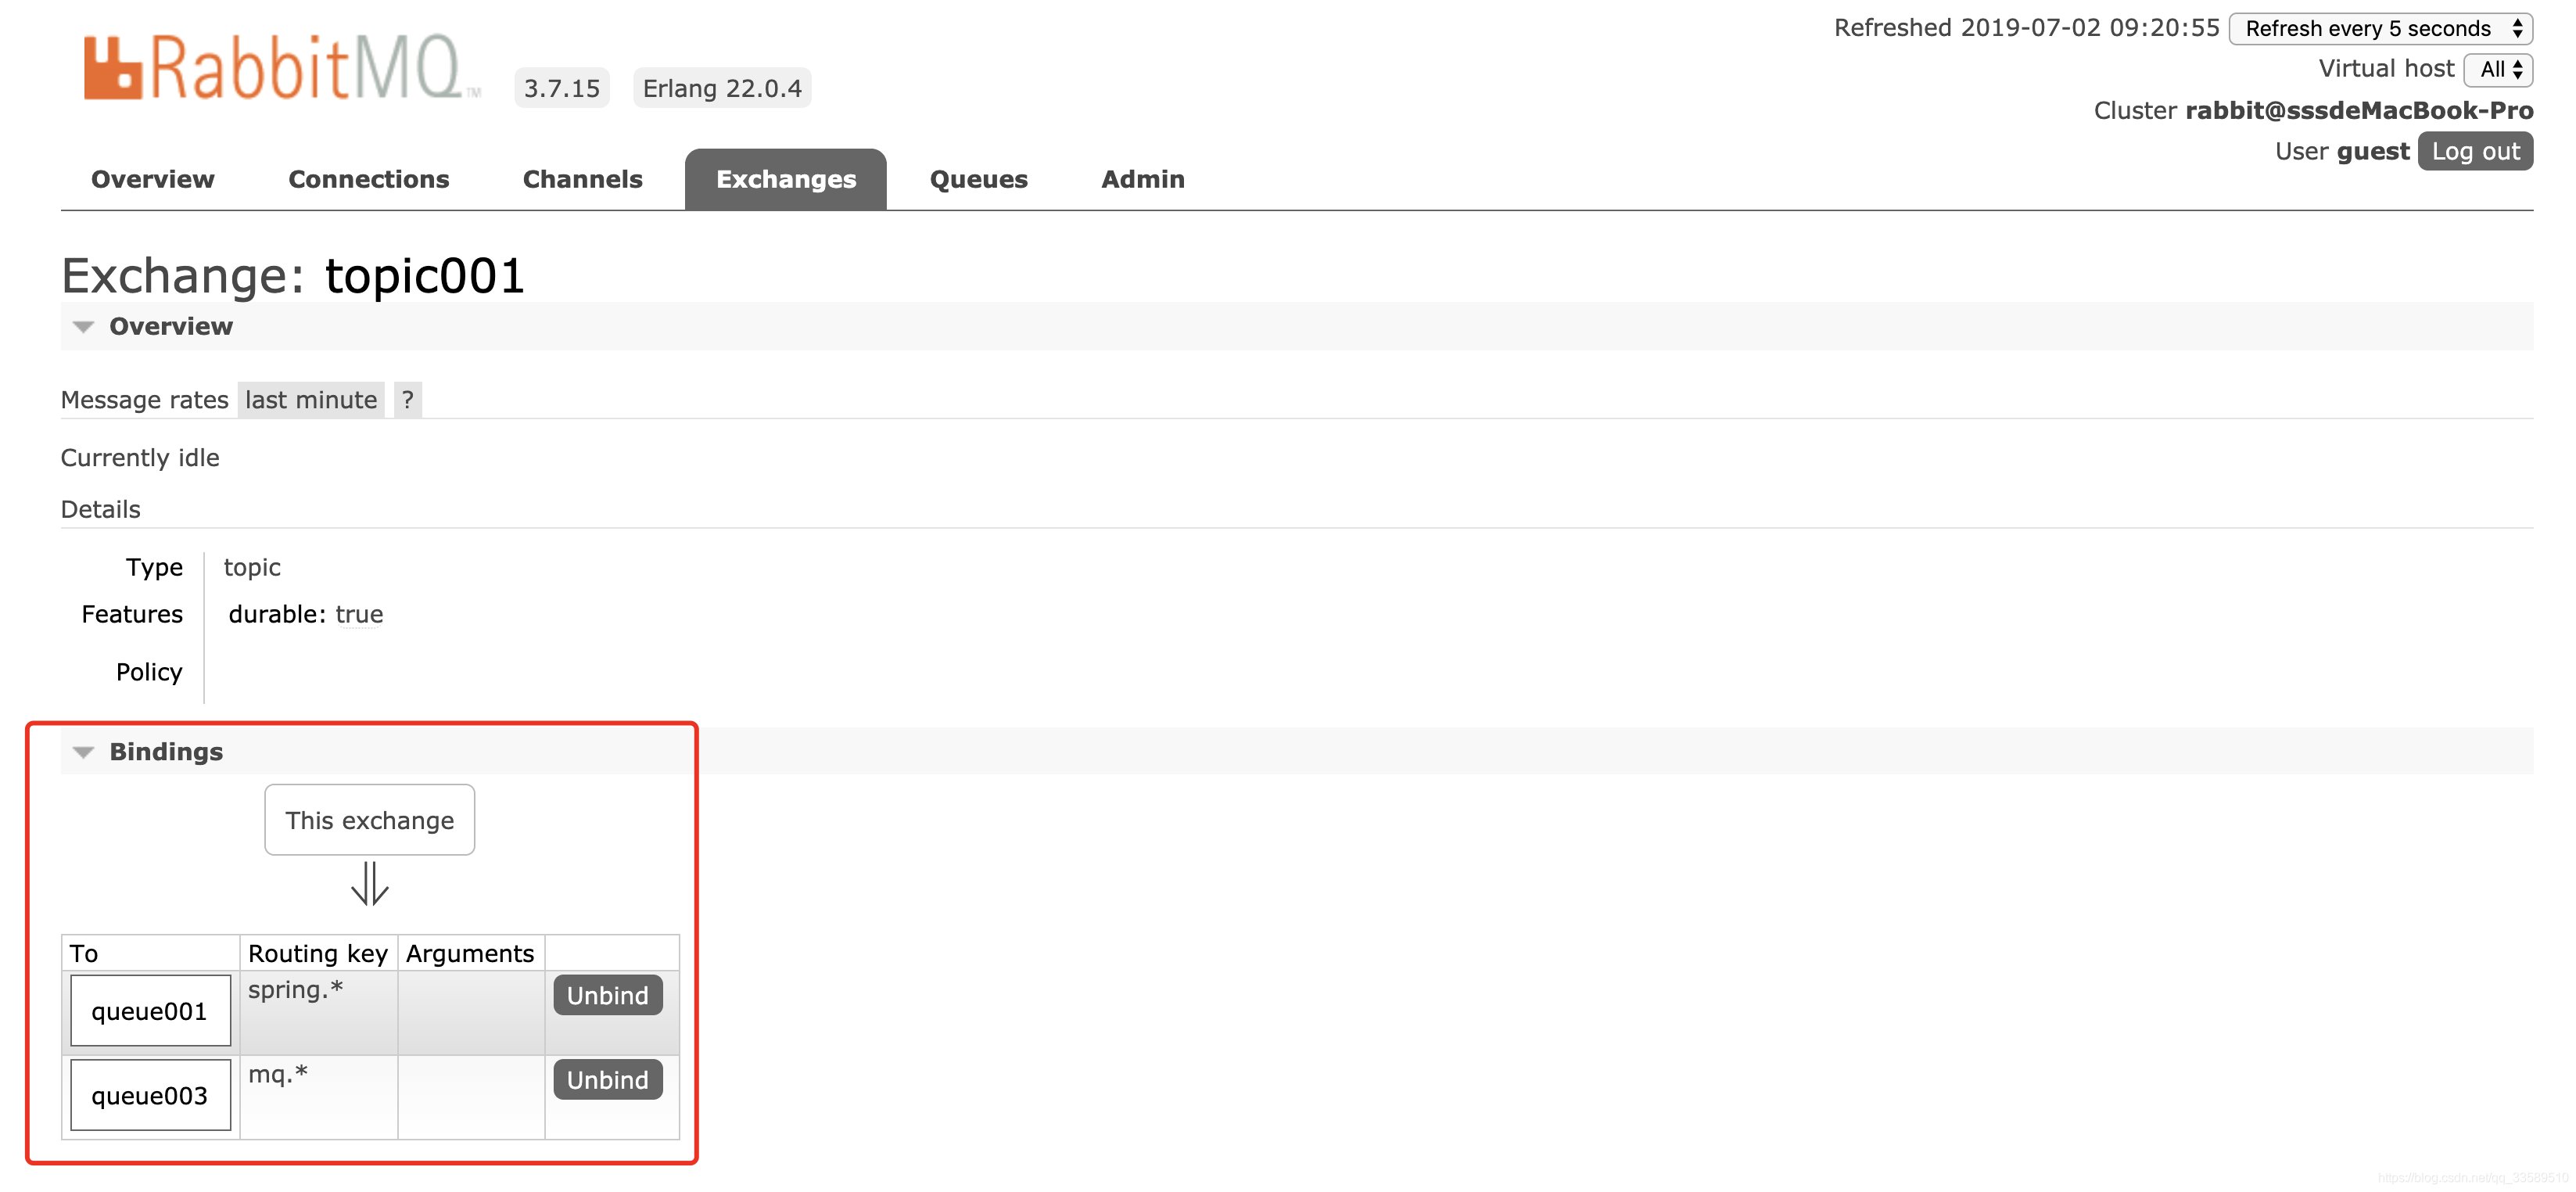The image size is (2576, 1192).
Task: Open the Virtual host dropdown
Action: tap(2498, 69)
